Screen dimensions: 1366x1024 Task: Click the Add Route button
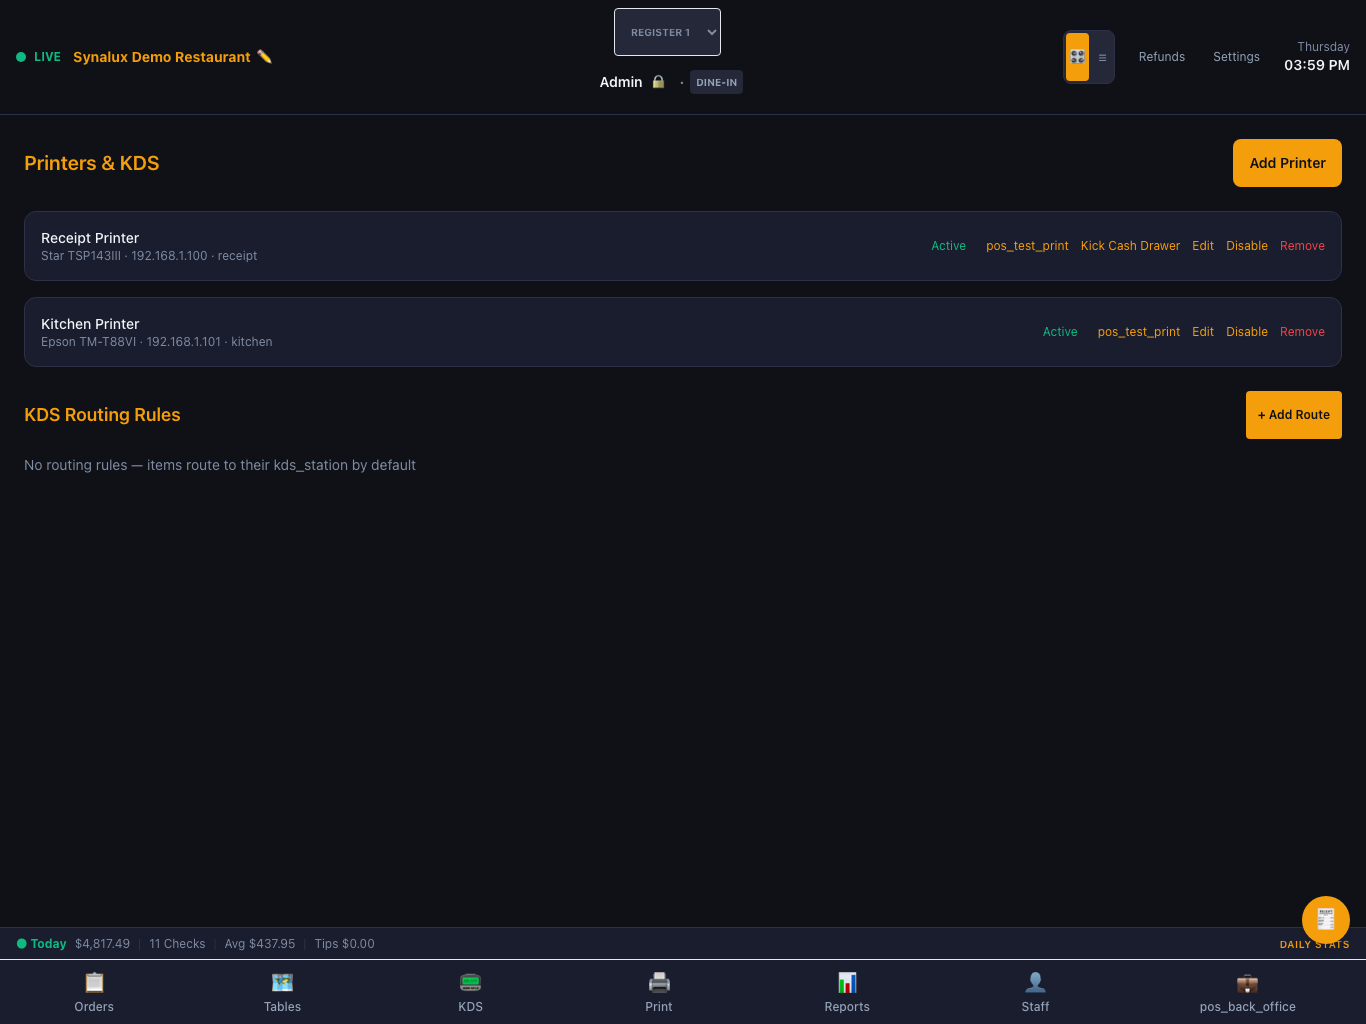[x=1293, y=415]
